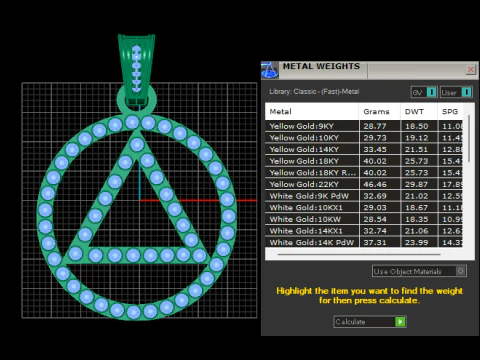Click the 19.12 DWT value
This screenshot has height=360, width=480.
[x=417, y=138]
